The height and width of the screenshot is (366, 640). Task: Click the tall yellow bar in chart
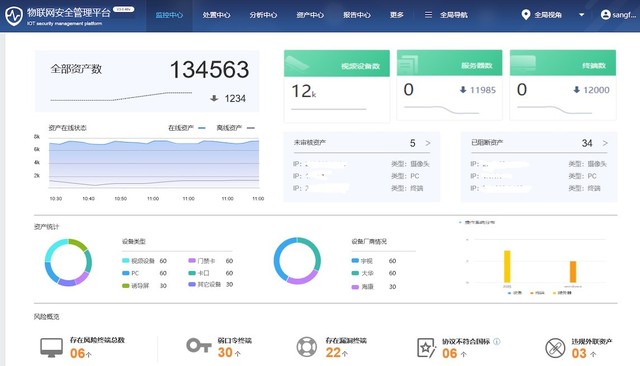click(507, 266)
